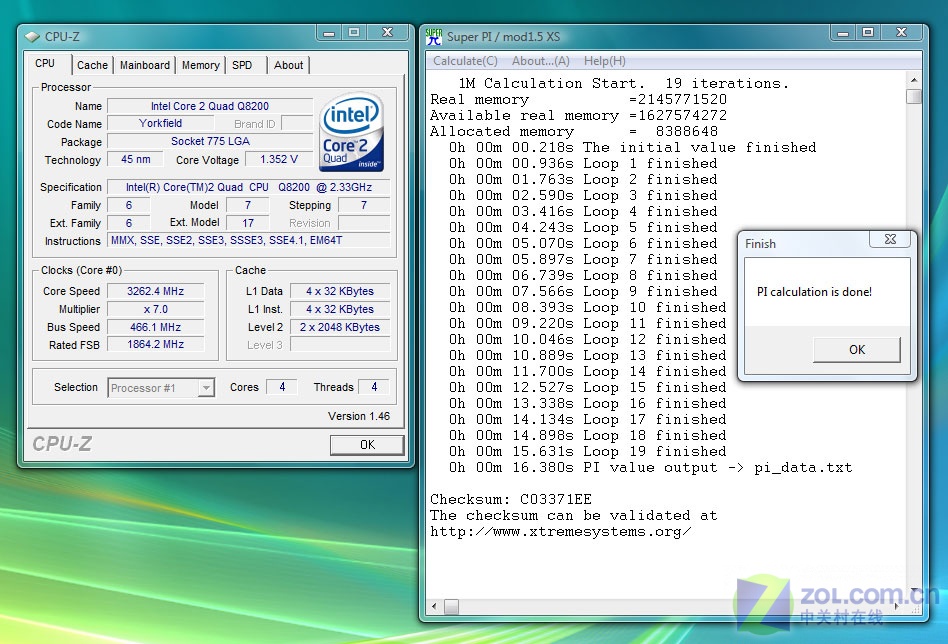This screenshot has height=644, width=948.
Task: Click the http://www.xtremesystems.org/ text
Action: click(x=561, y=532)
